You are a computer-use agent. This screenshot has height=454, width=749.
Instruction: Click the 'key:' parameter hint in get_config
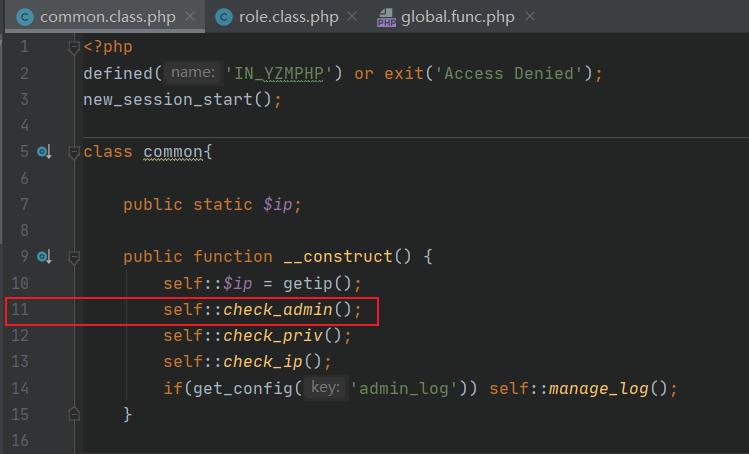(323, 387)
